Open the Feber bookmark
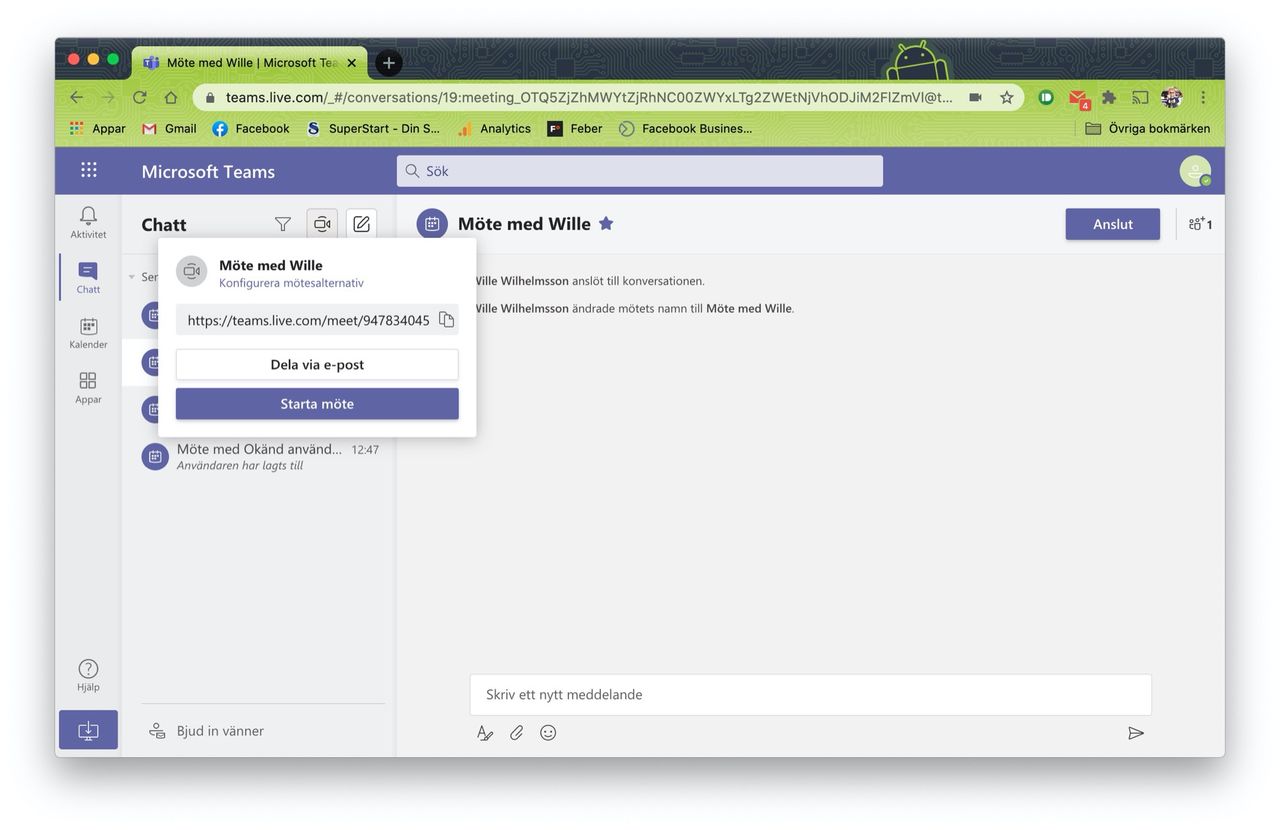The image size is (1280, 830). [x=575, y=128]
